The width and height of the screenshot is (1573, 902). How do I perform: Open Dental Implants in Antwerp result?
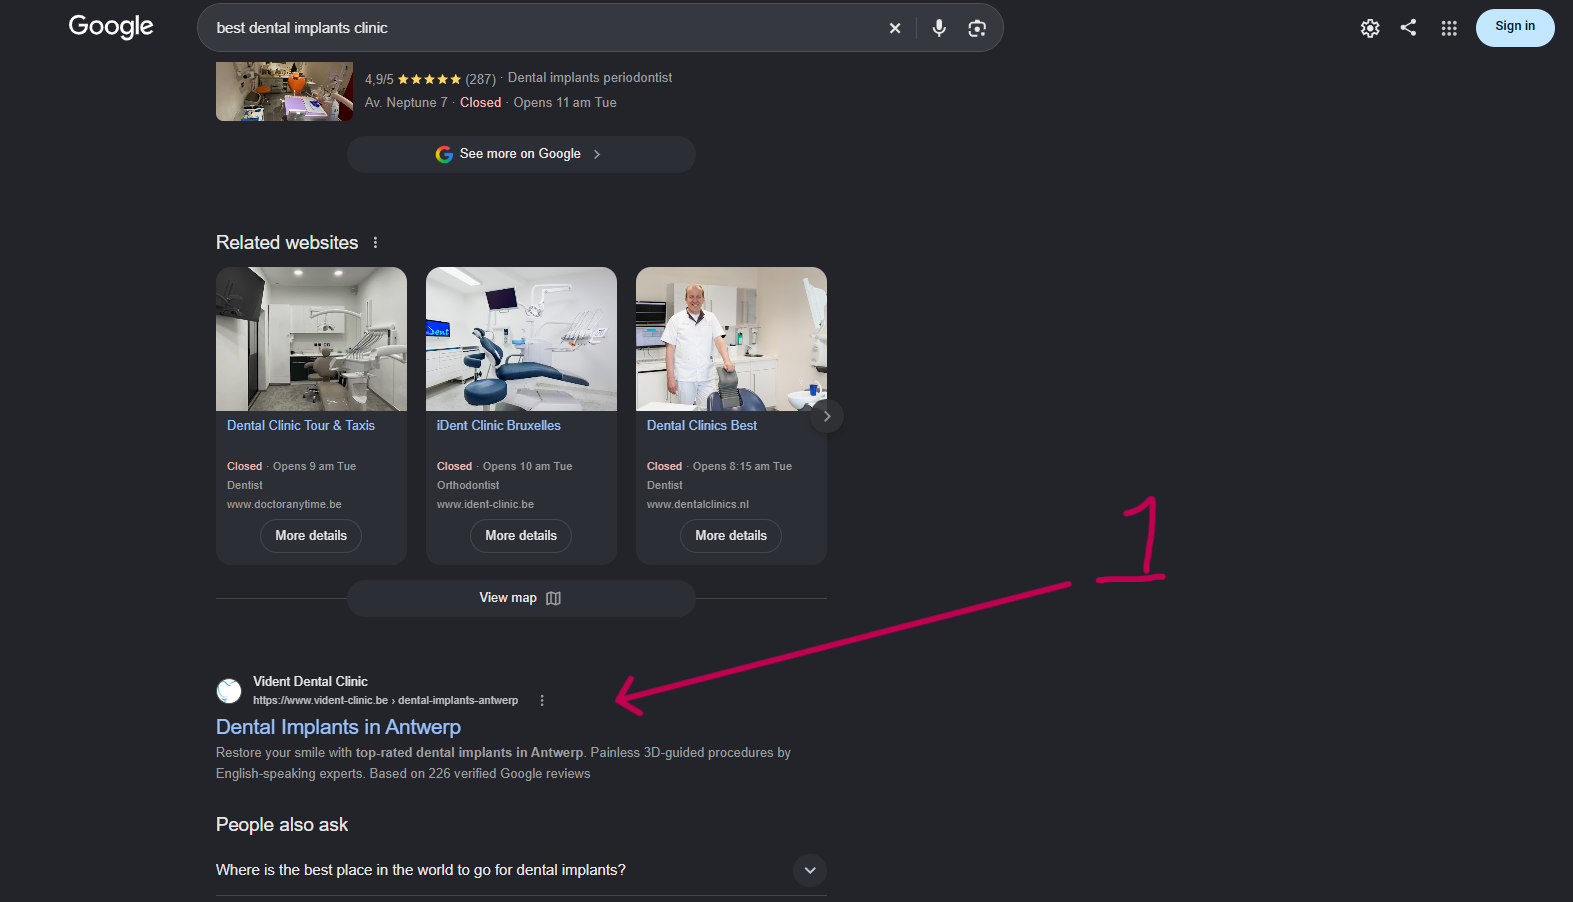coord(338,727)
